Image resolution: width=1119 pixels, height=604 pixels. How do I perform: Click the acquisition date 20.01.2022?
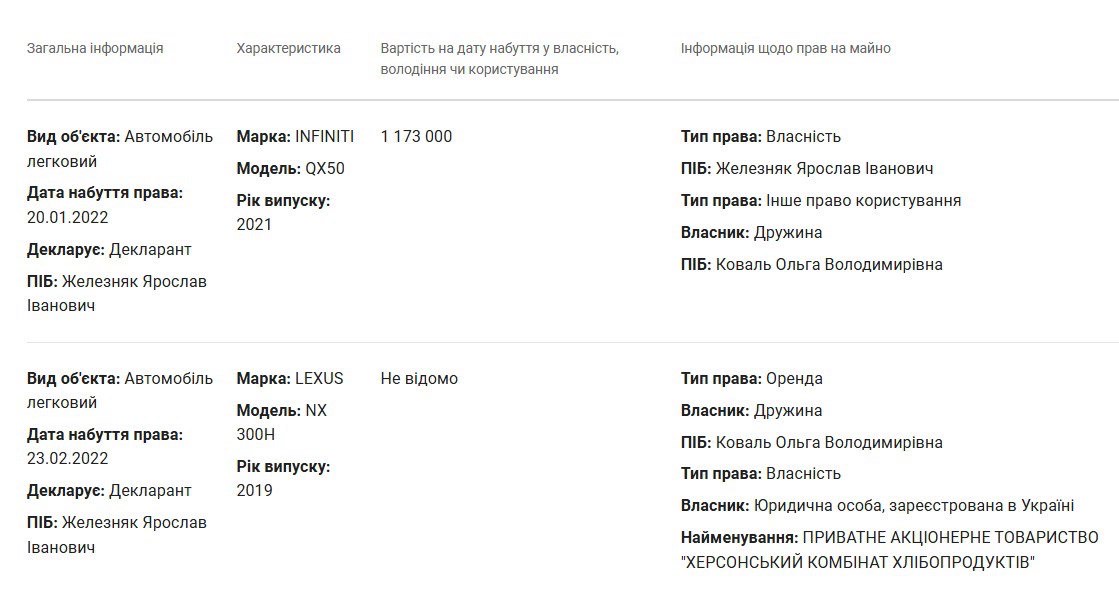click(x=67, y=217)
